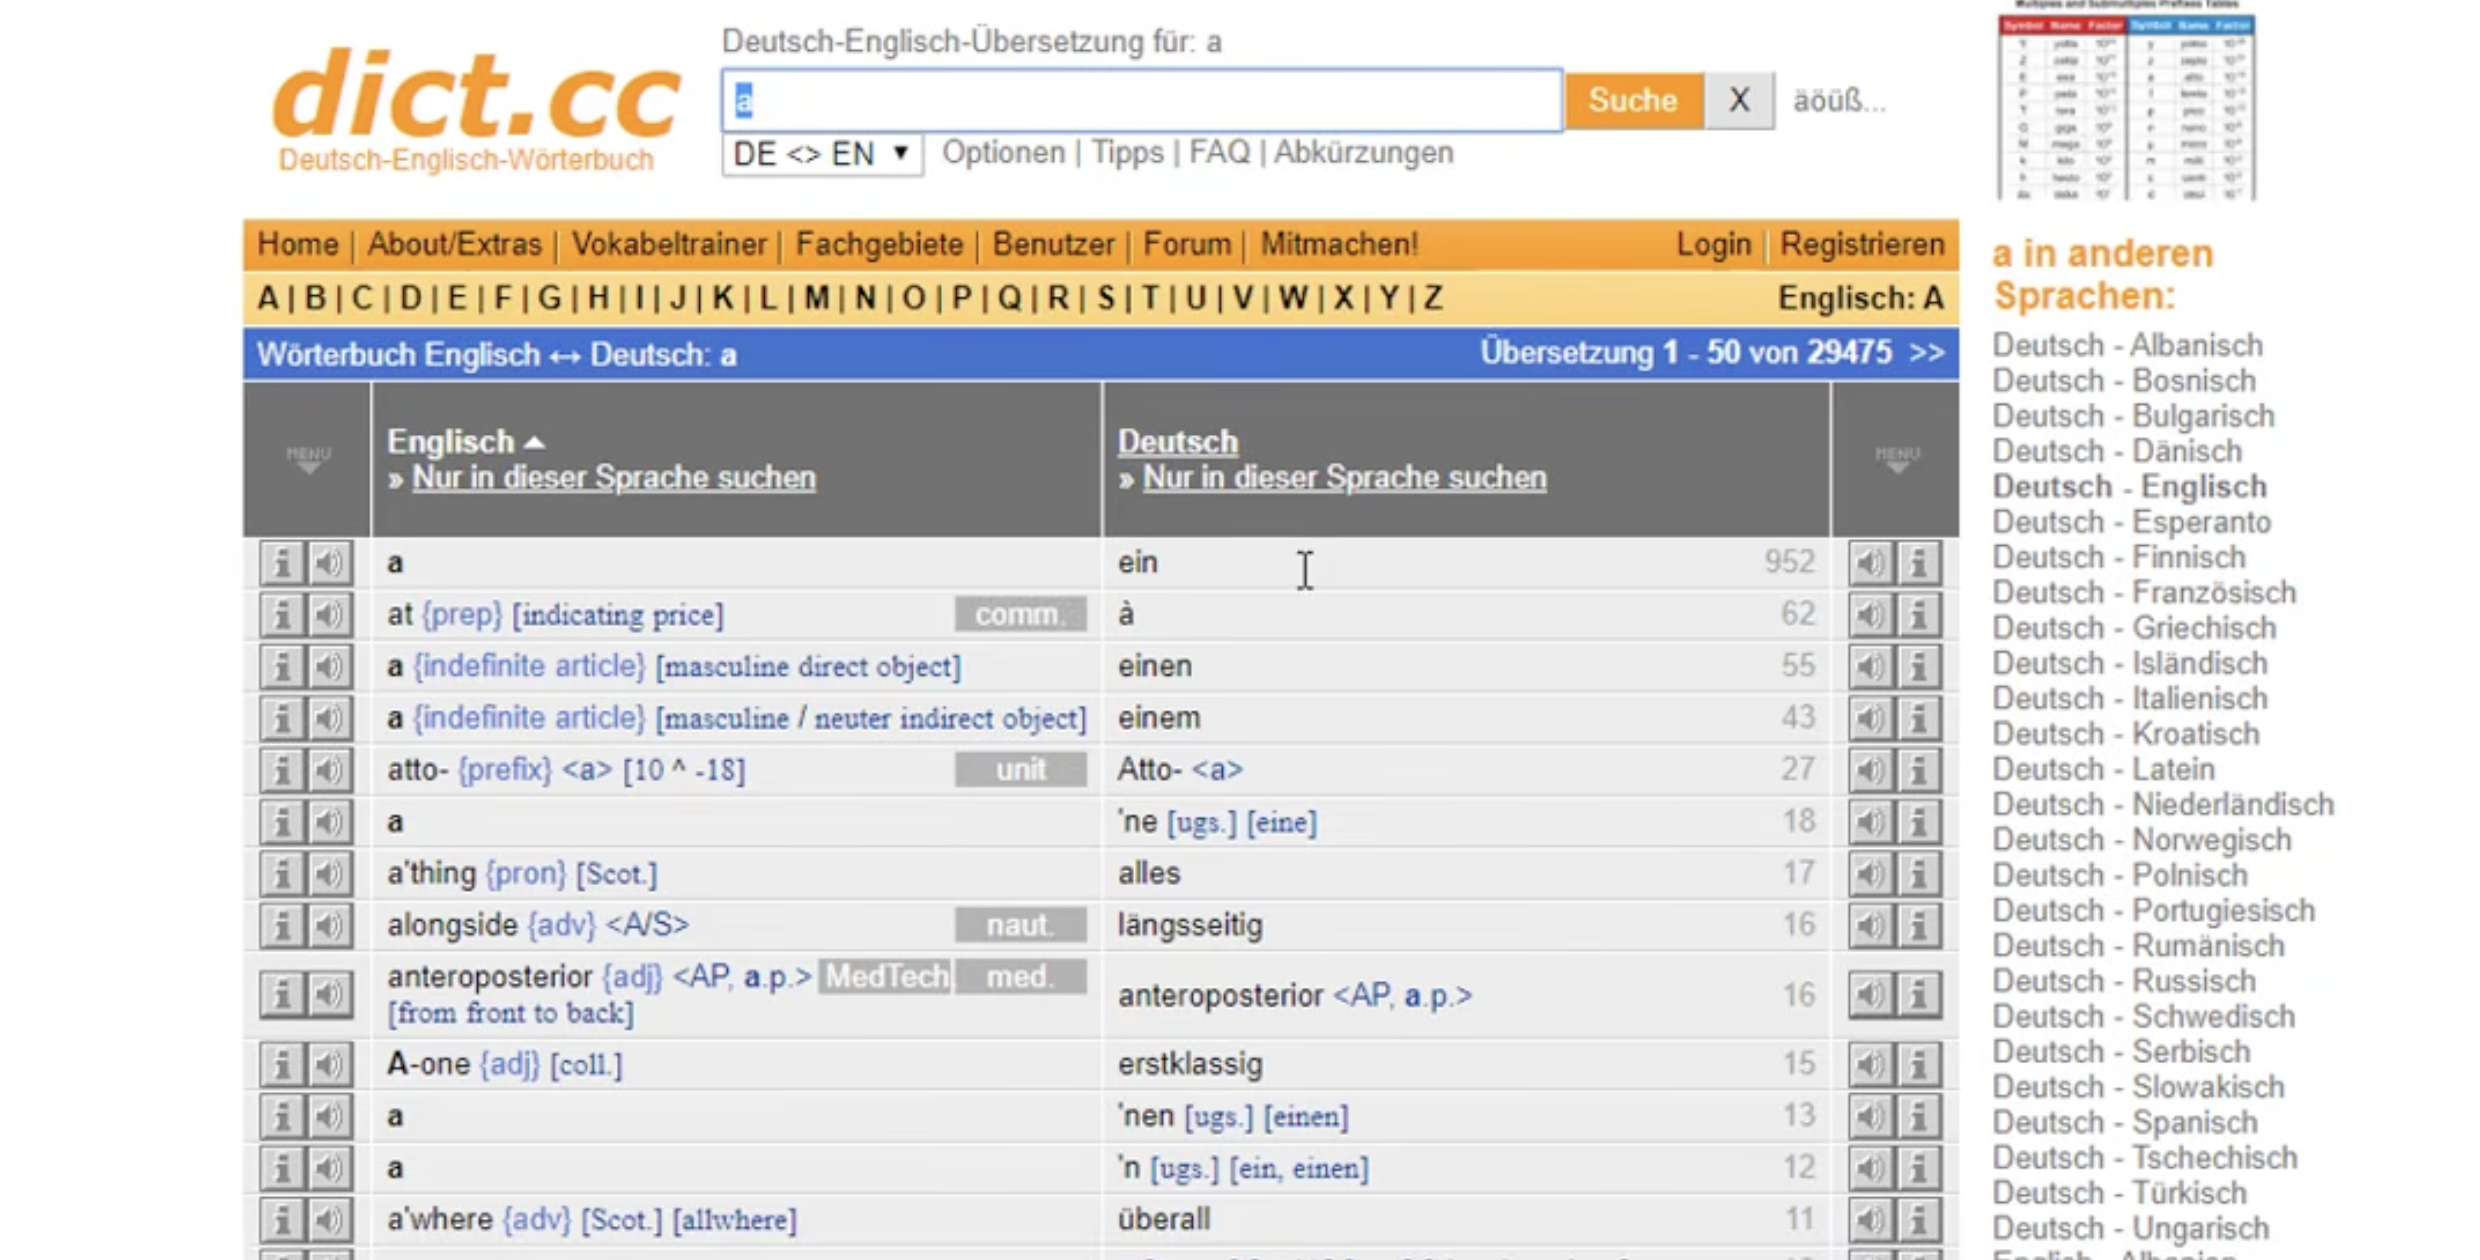Open Deutsch - Französisch in sidebar
This screenshot has height=1260, width=2480.
(2144, 593)
